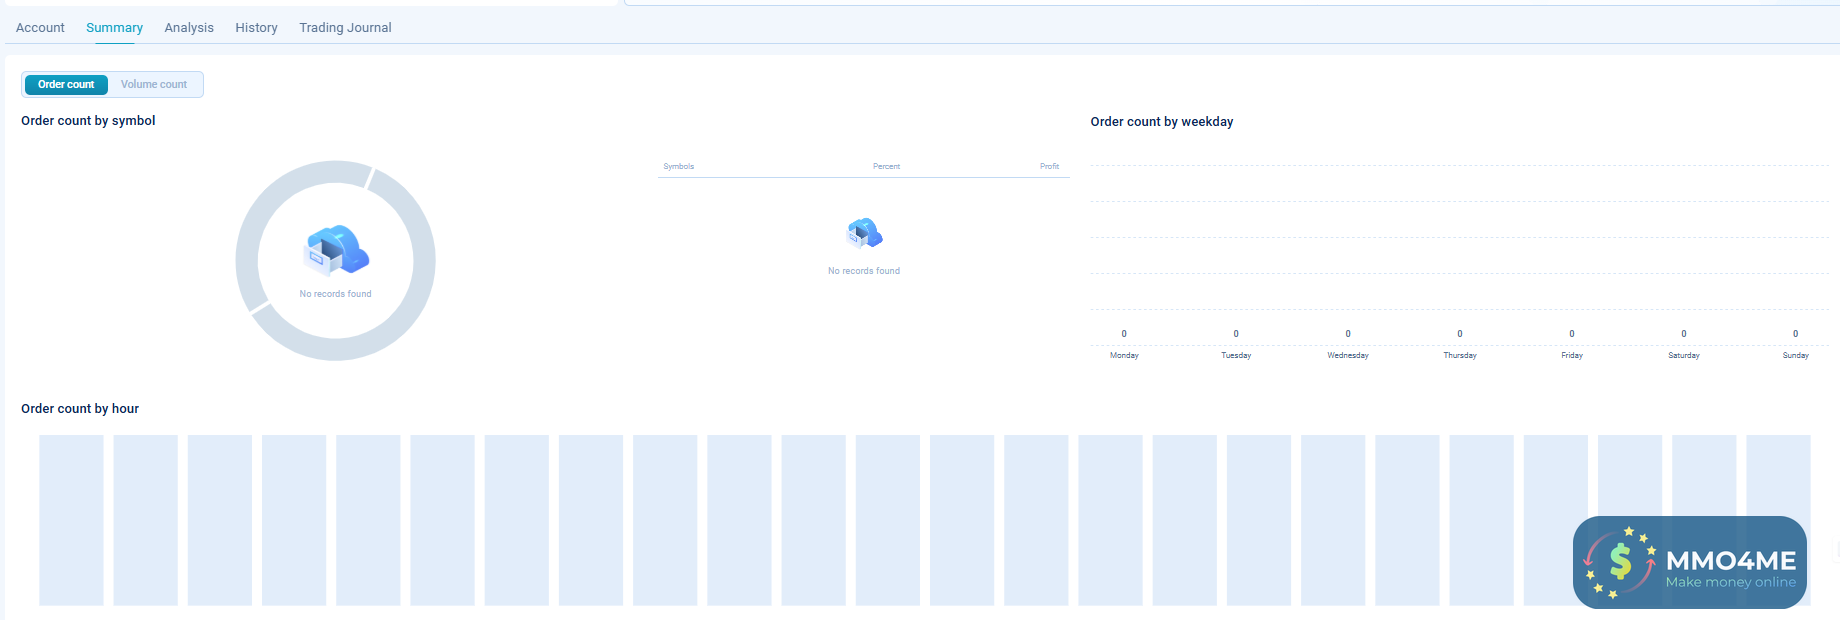Select the Summary tab
Viewport: 1840px width, 620px height.
click(x=114, y=28)
